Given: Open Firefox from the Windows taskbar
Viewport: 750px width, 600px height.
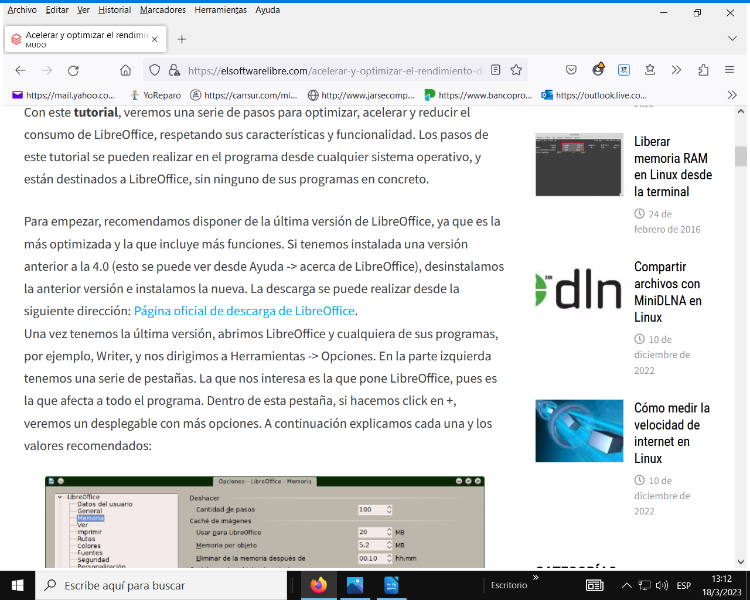Looking at the screenshot, I should (x=319, y=585).
